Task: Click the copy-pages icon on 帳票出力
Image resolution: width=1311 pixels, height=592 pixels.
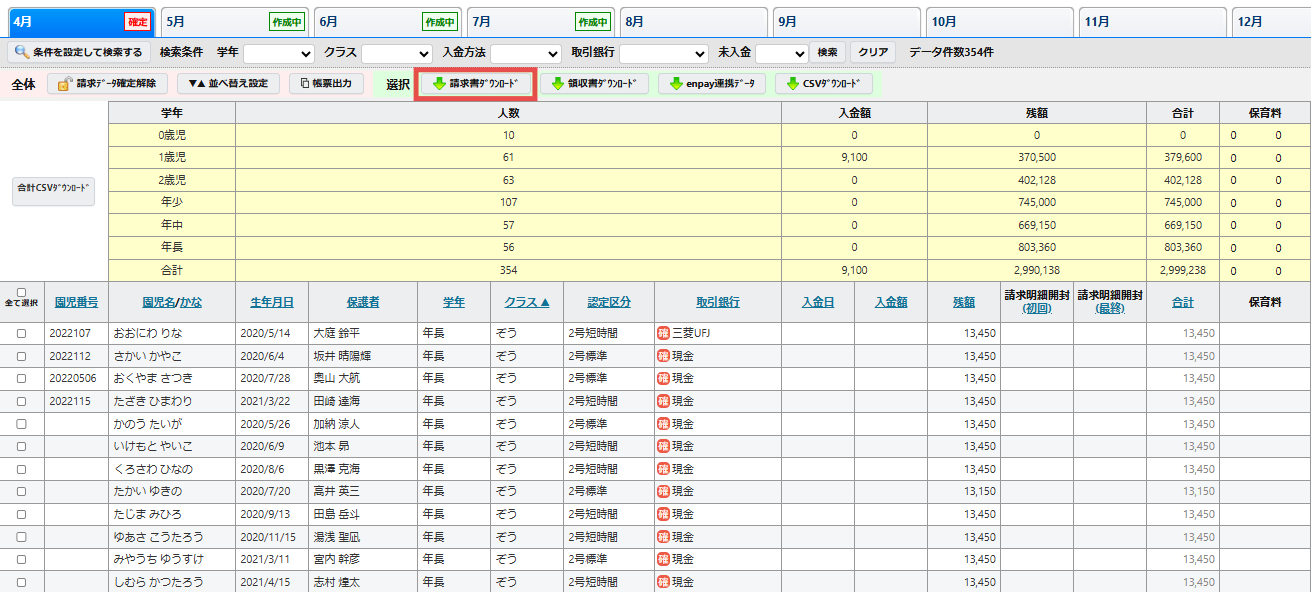Action: (305, 84)
